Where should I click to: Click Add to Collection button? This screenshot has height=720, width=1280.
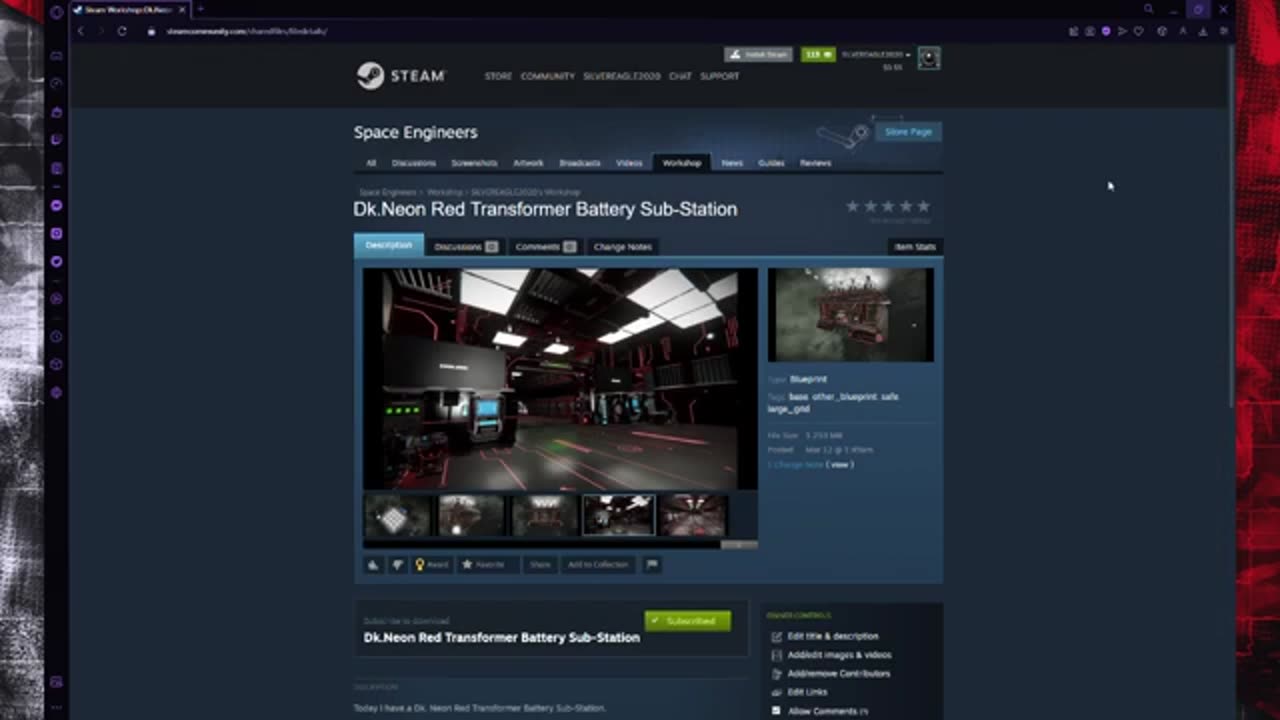[x=598, y=565]
